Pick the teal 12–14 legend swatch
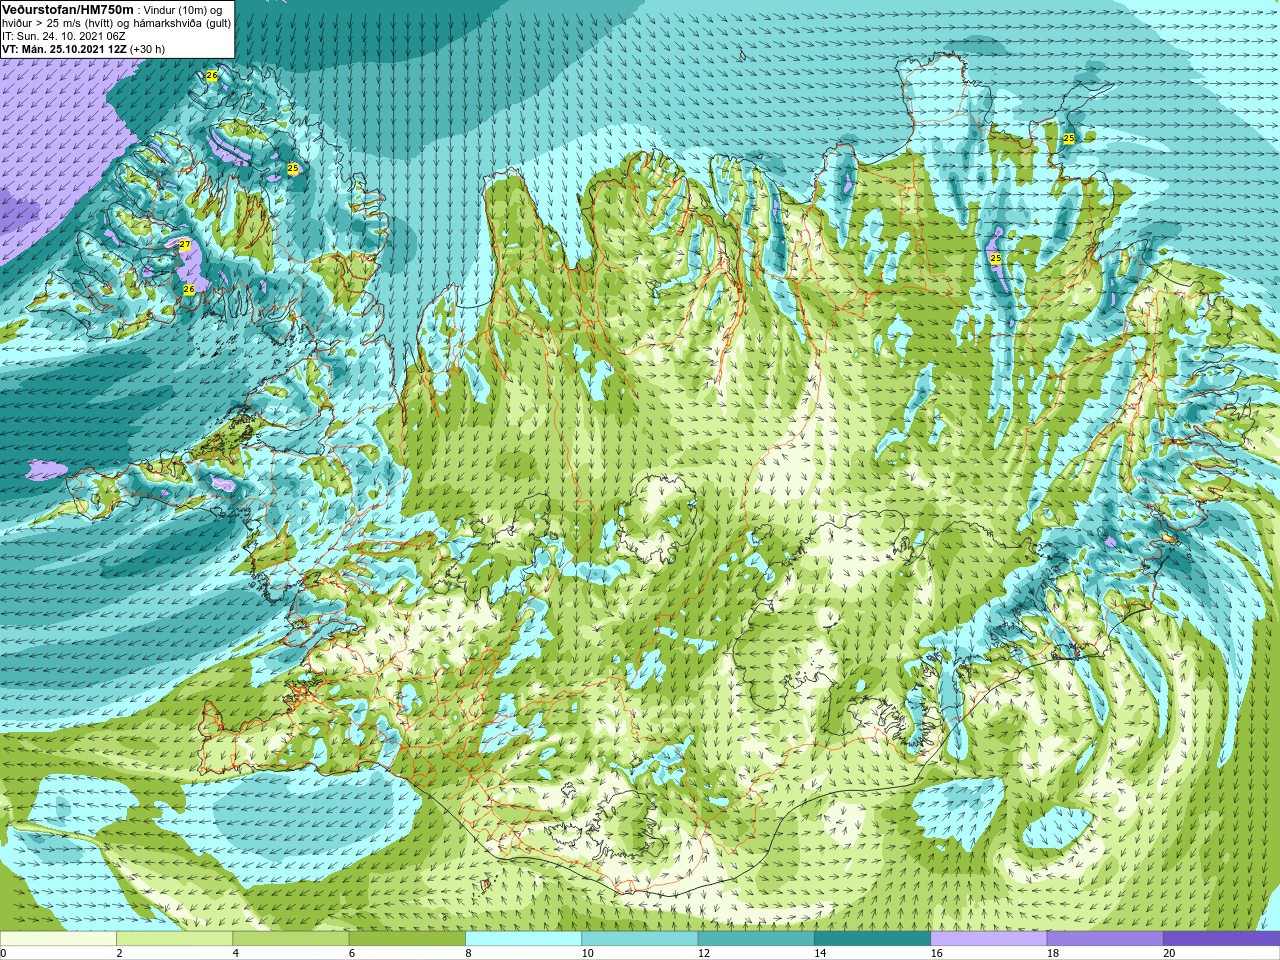 pos(756,939)
